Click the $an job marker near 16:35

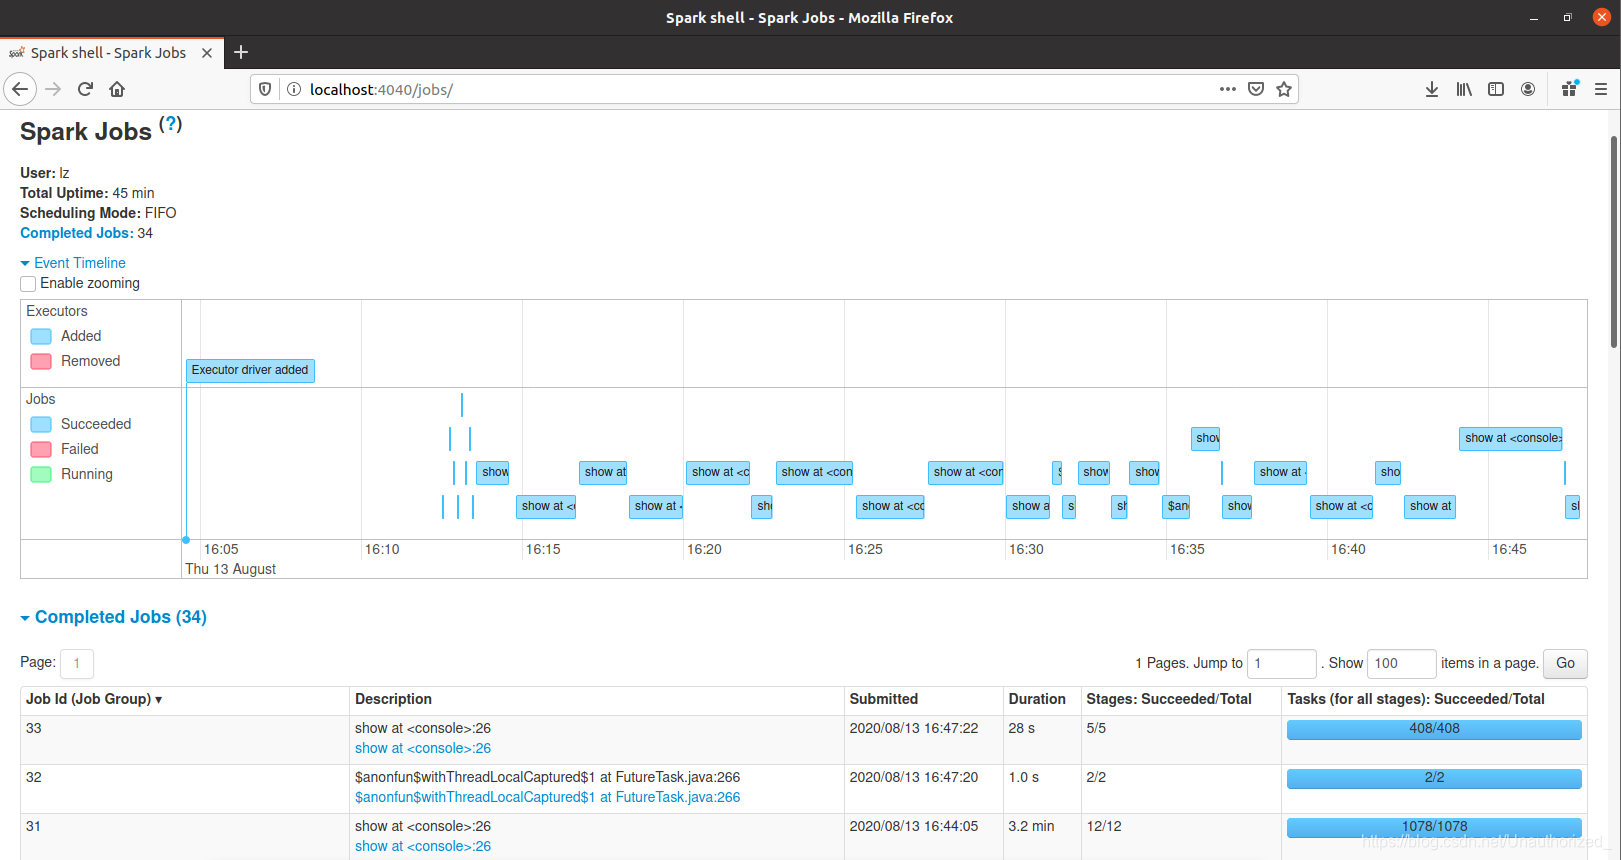tap(1177, 506)
